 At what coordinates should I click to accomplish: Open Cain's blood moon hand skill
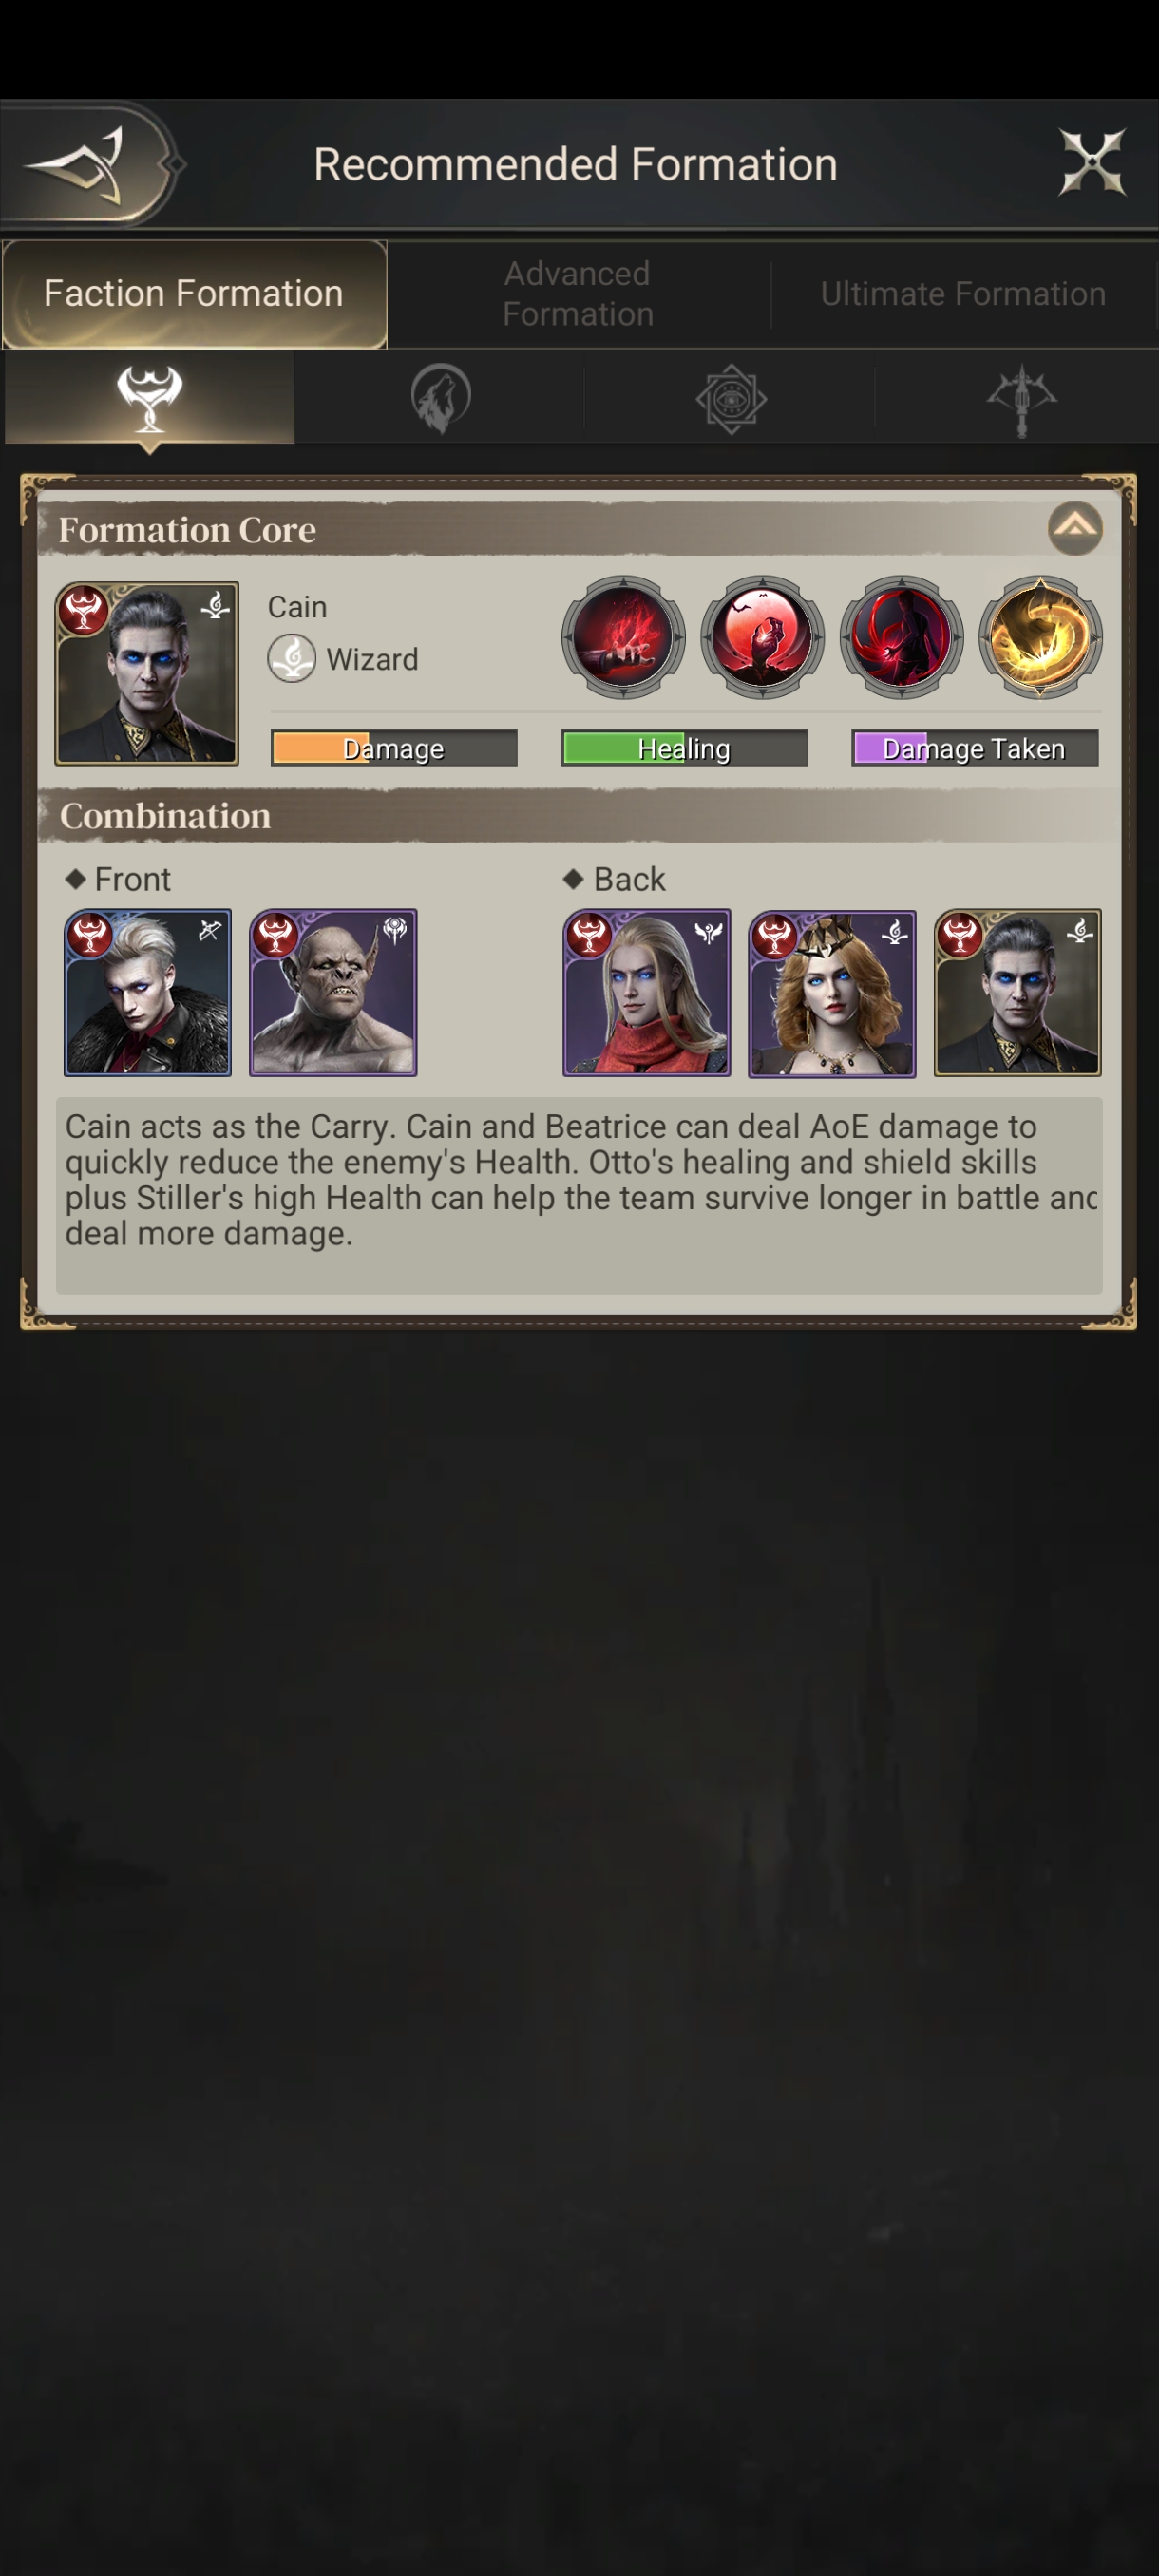click(x=762, y=637)
